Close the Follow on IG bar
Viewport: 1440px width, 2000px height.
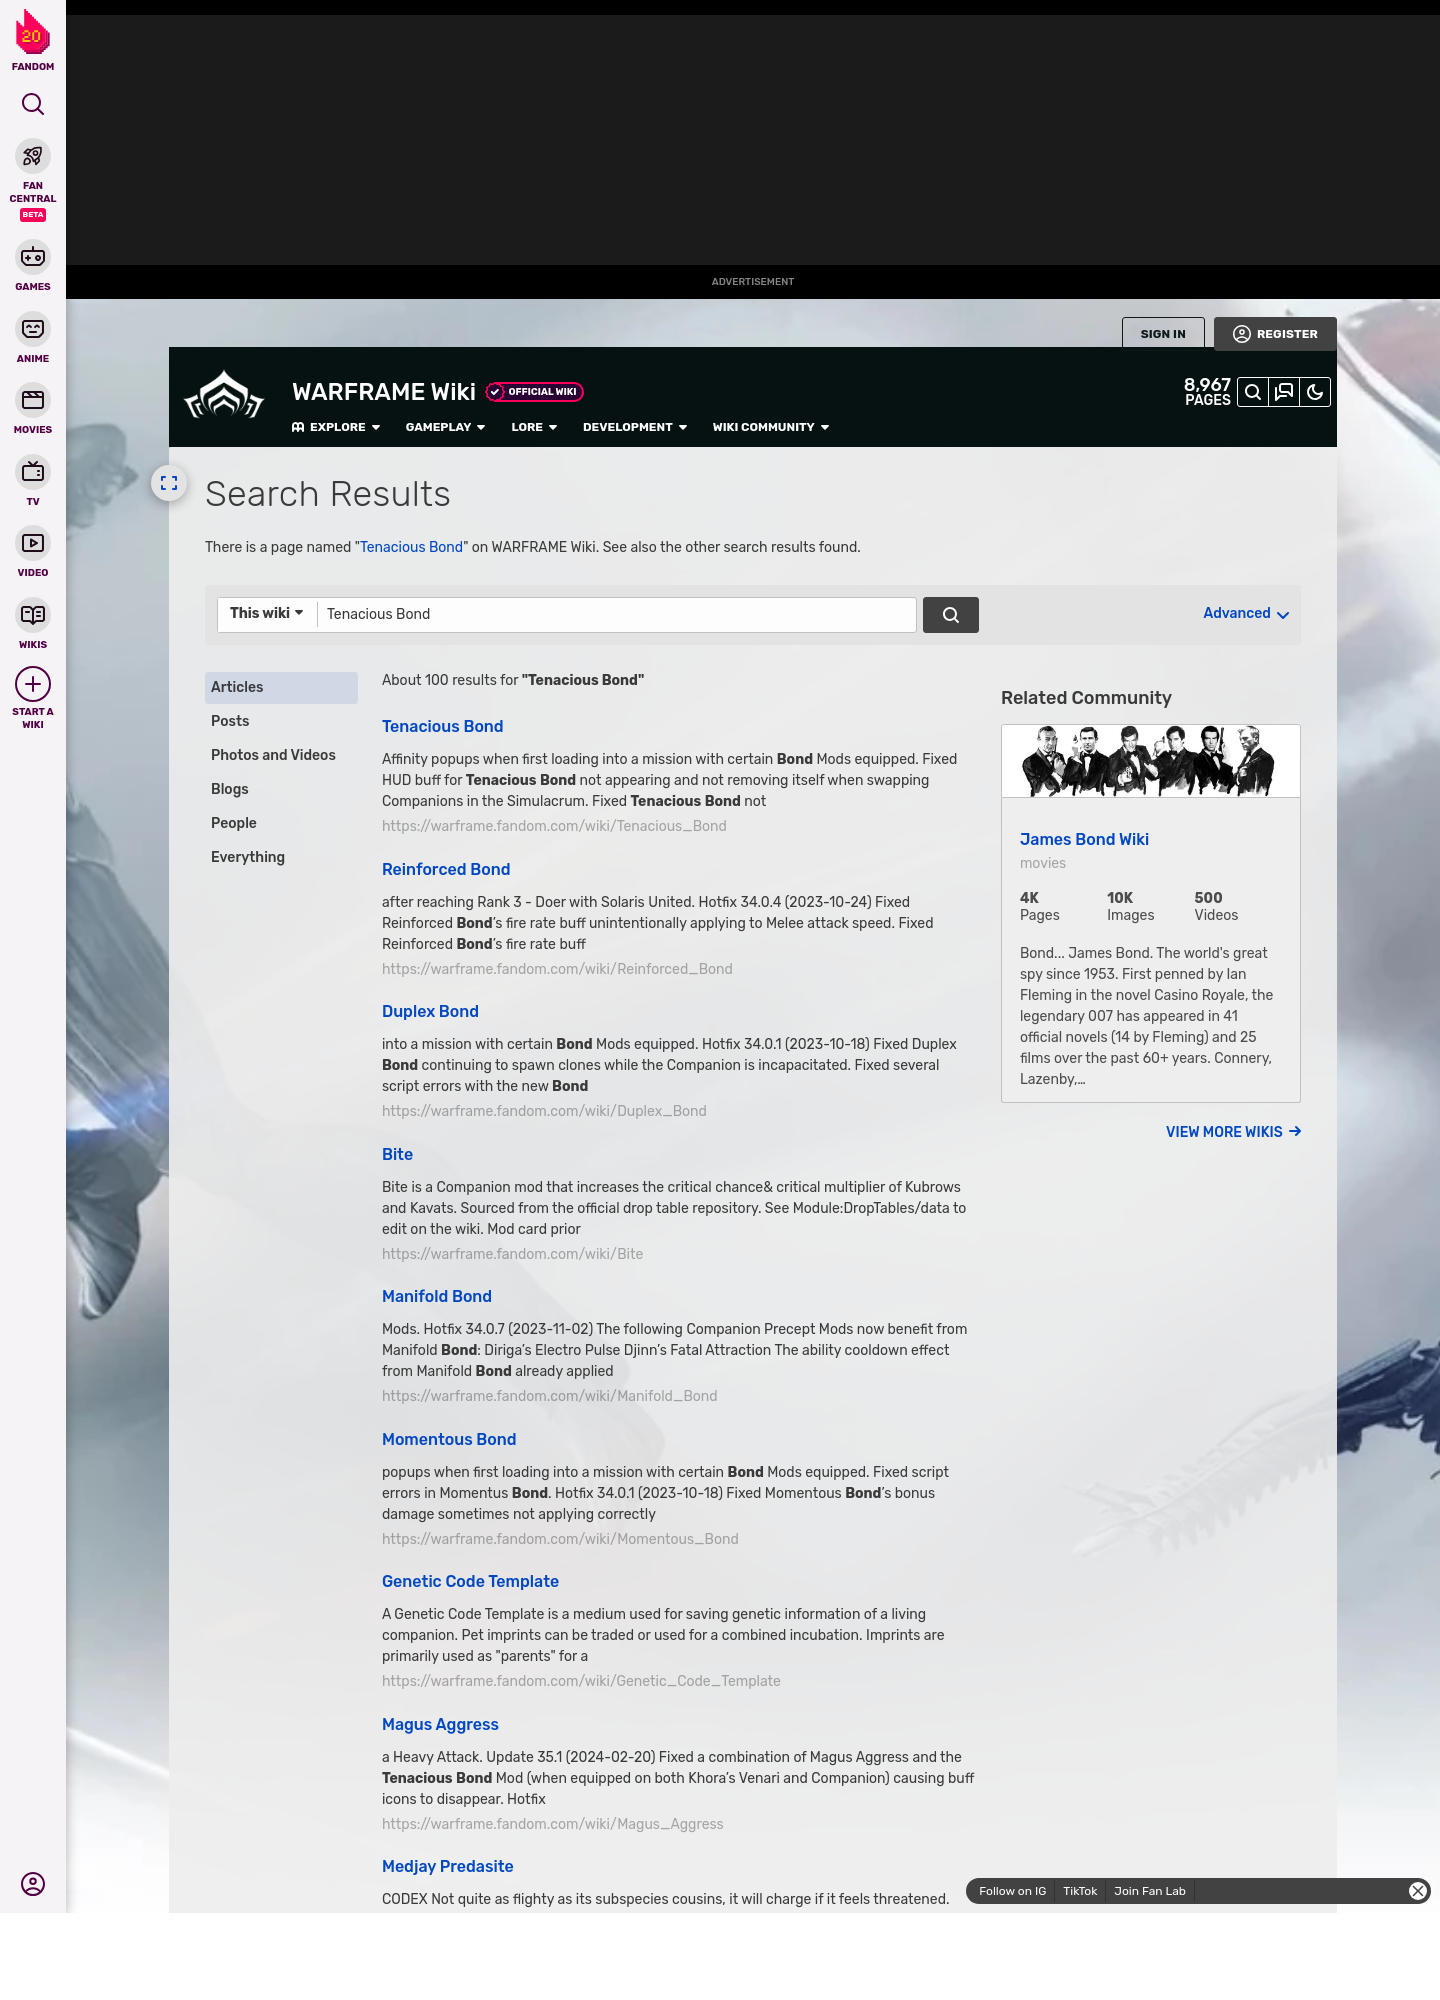click(x=1418, y=1891)
